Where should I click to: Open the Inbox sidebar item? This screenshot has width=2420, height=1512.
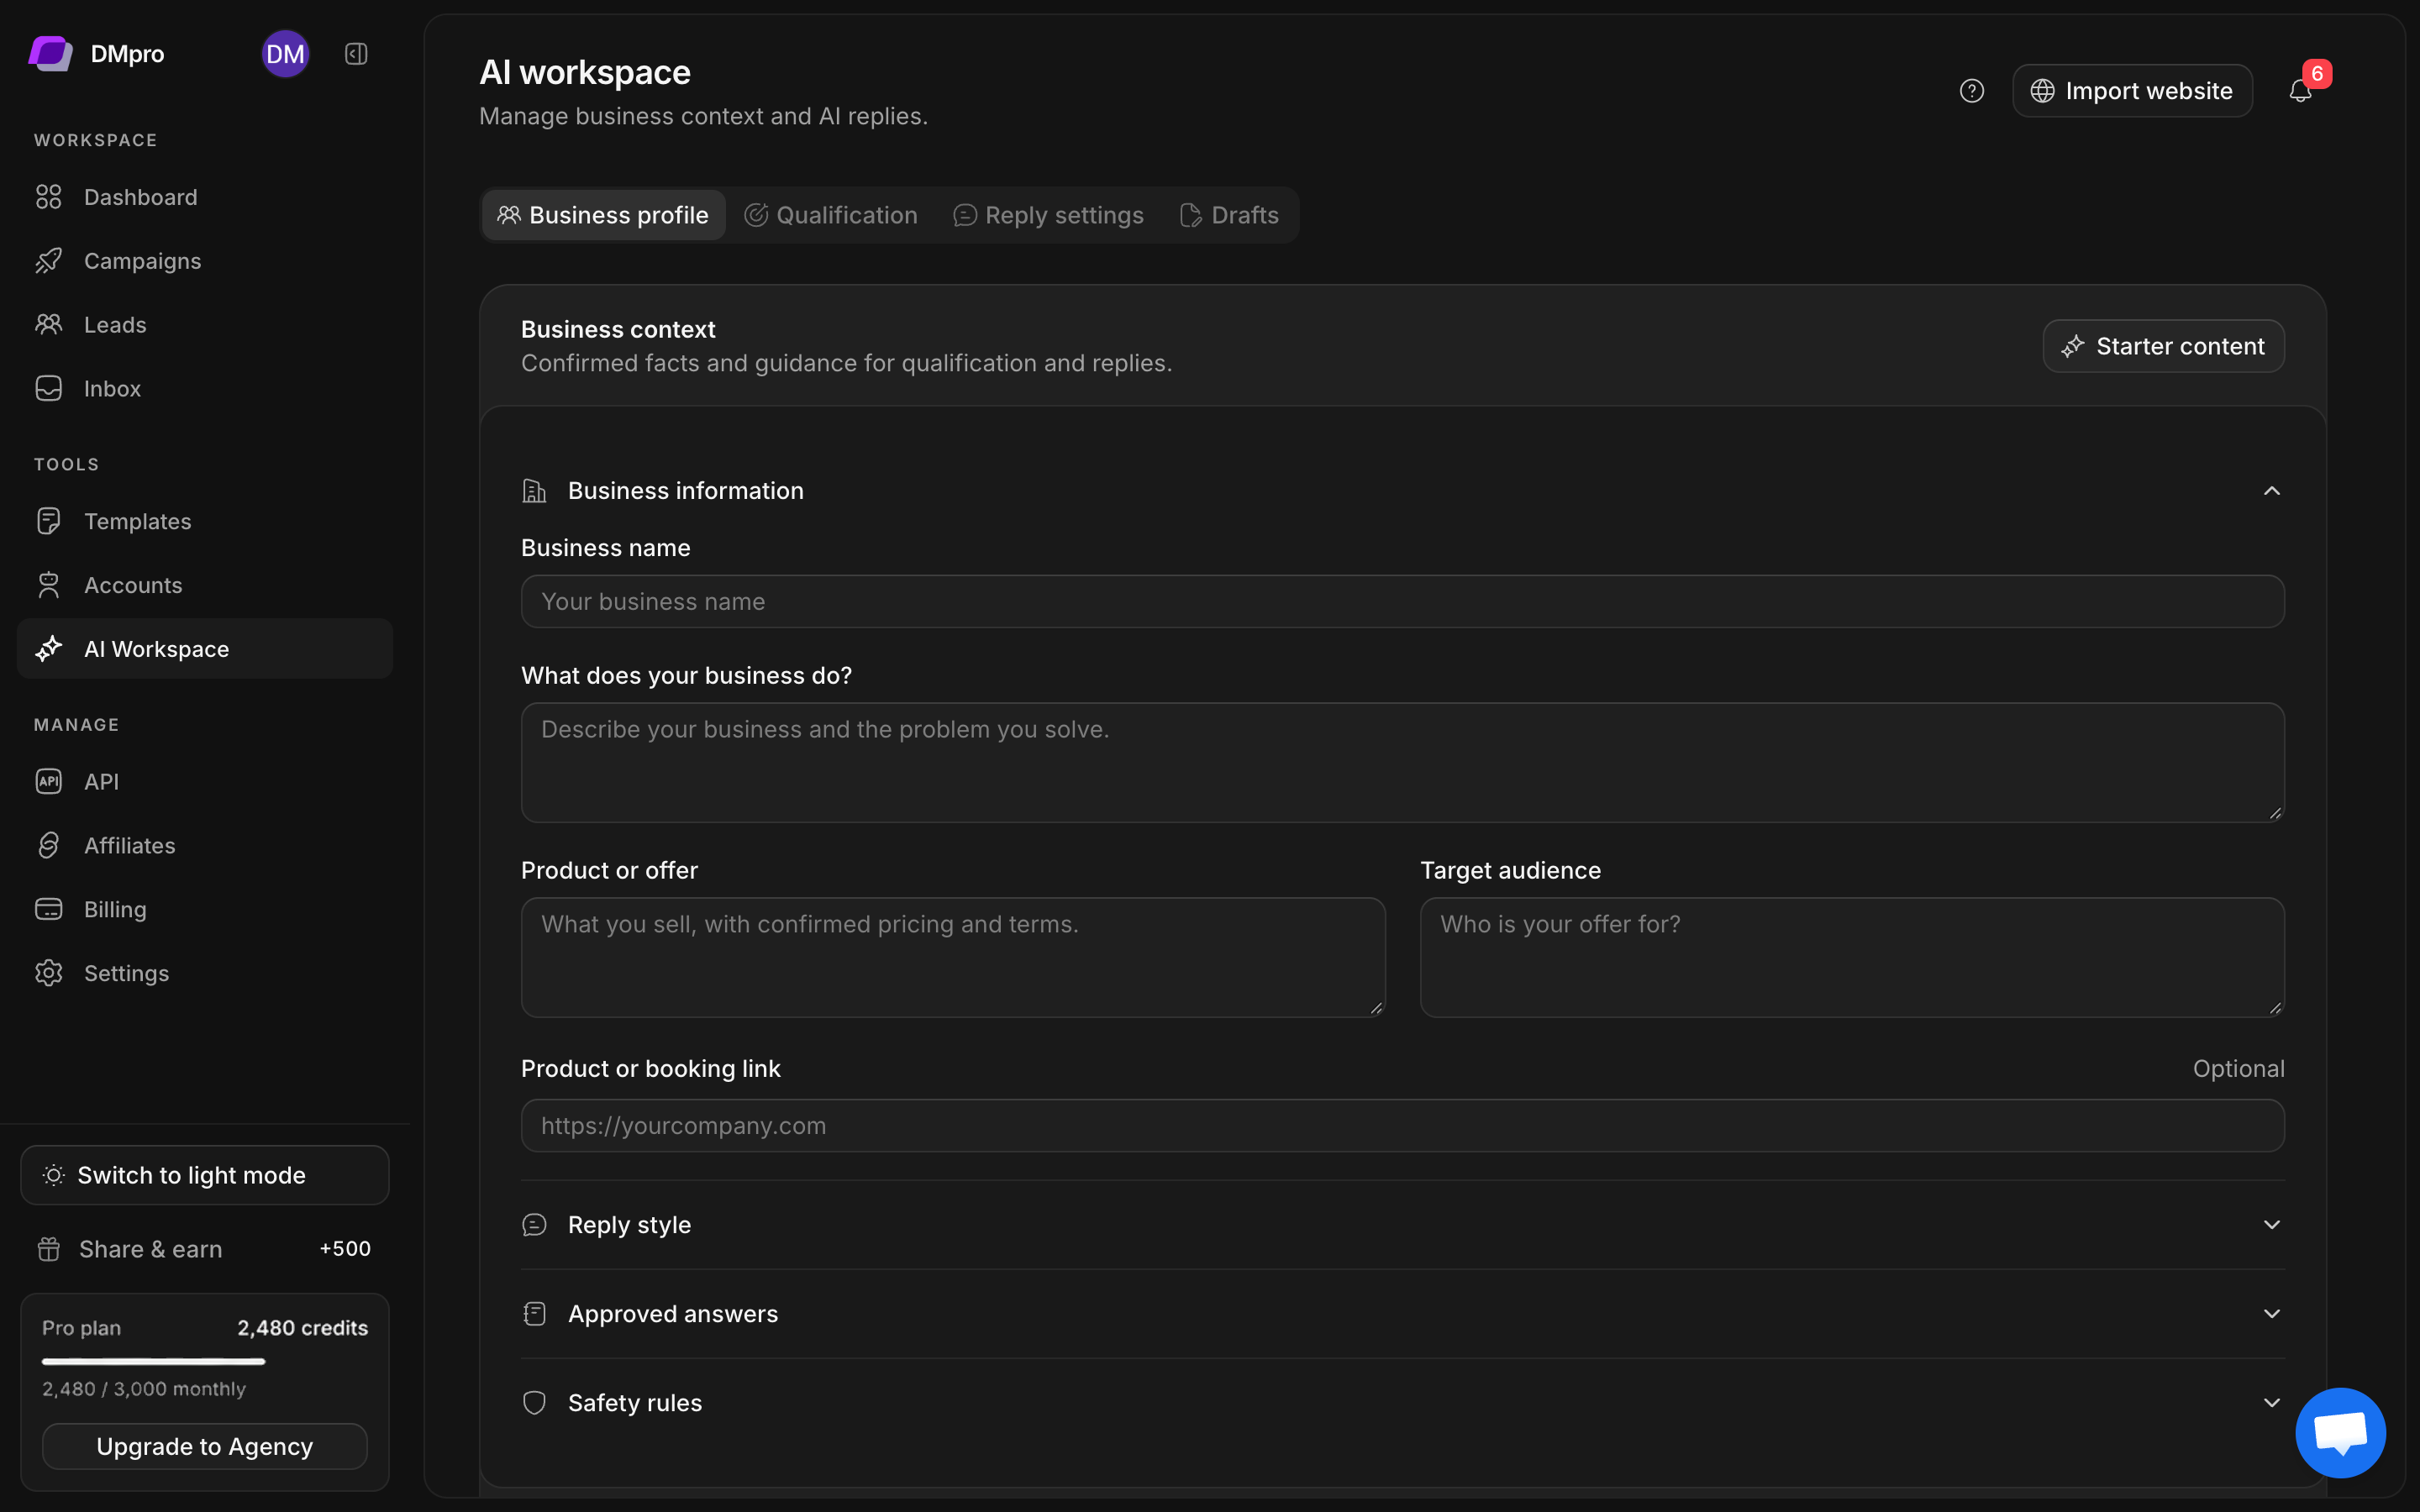(x=205, y=388)
